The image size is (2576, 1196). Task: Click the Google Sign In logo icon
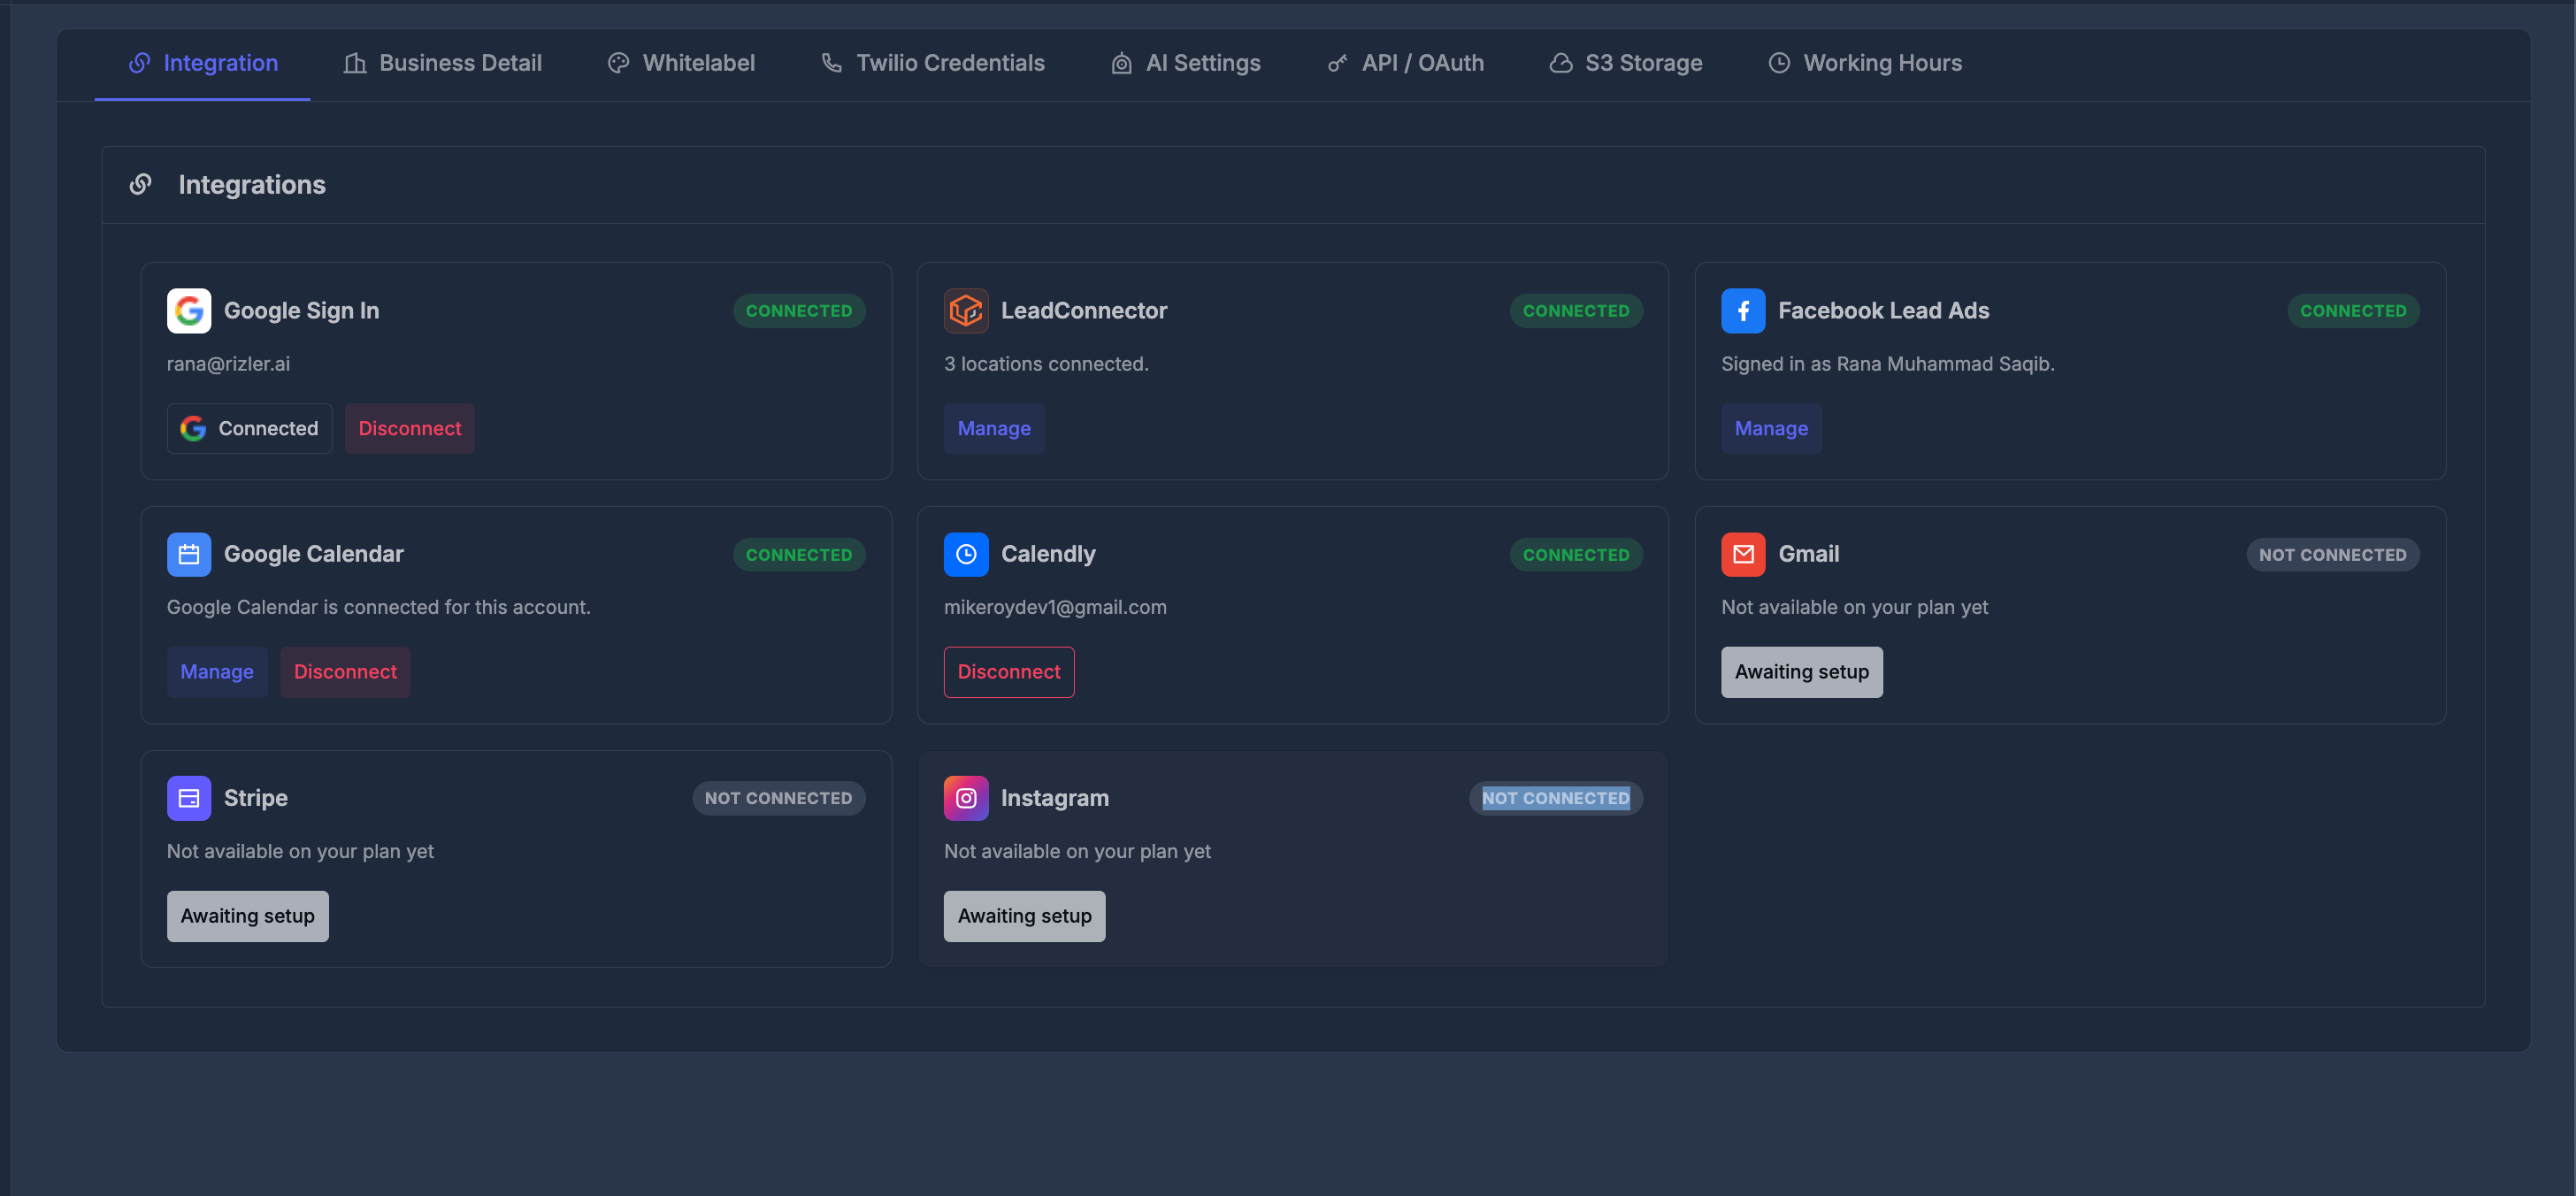[x=189, y=311]
